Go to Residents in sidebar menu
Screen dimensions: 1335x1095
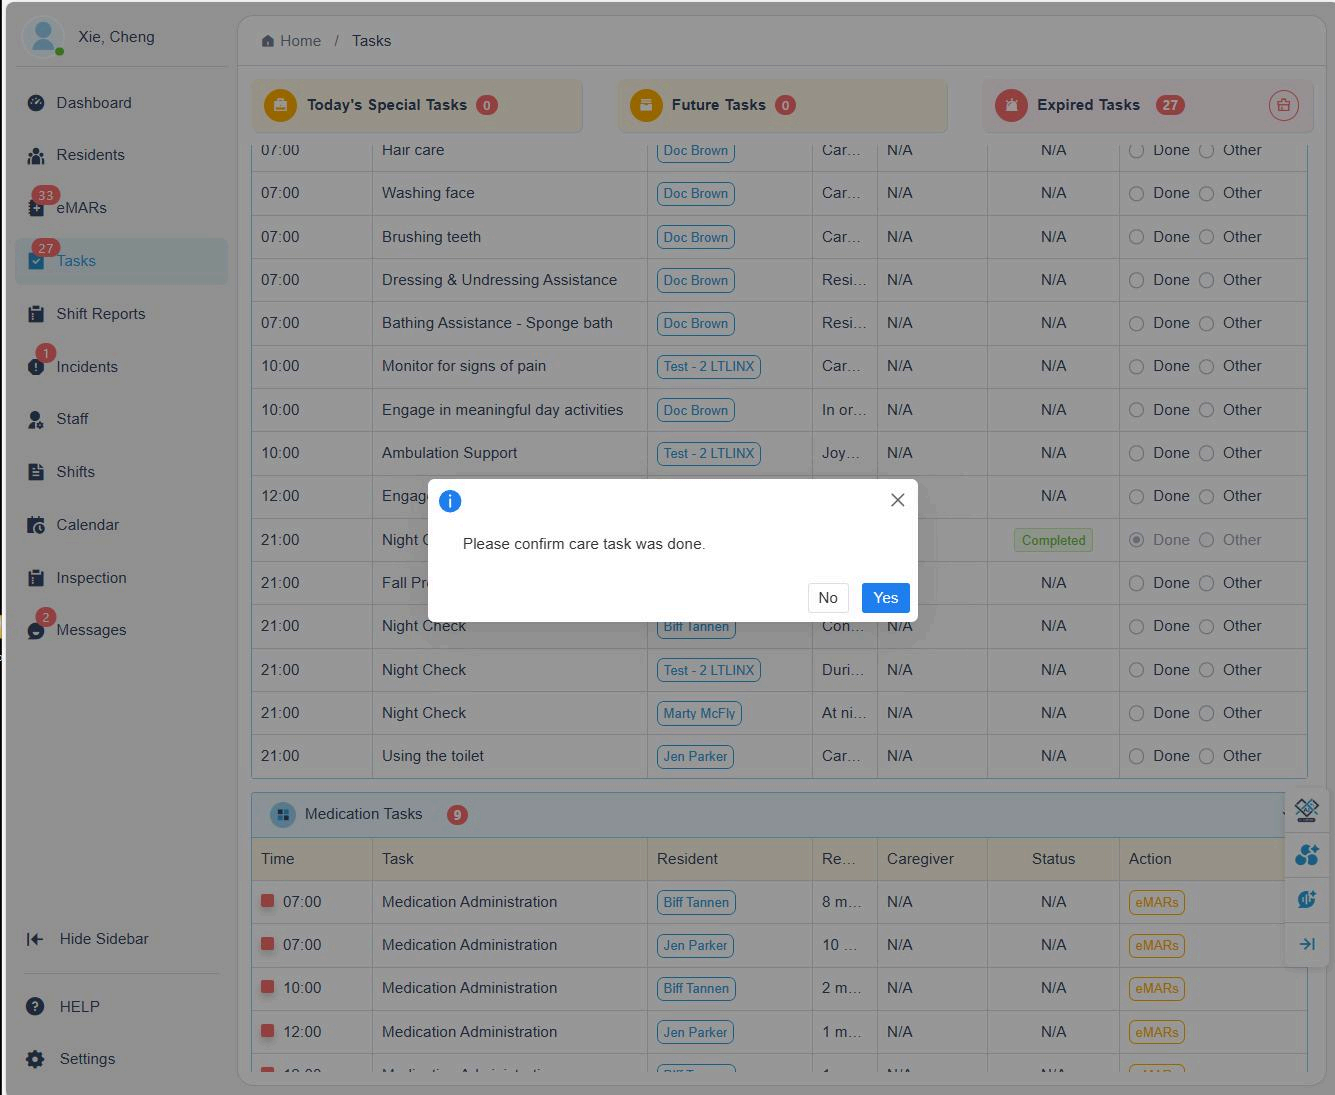[x=90, y=155]
